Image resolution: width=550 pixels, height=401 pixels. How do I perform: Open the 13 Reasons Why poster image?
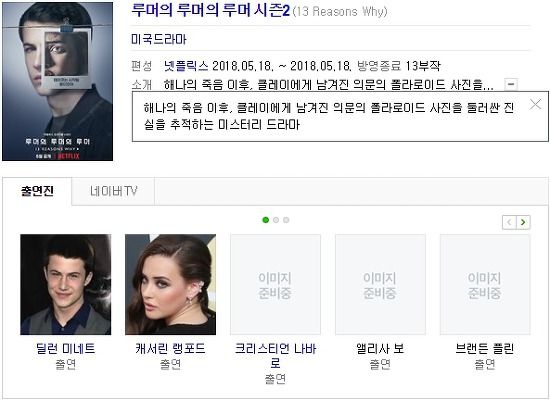coord(58,81)
